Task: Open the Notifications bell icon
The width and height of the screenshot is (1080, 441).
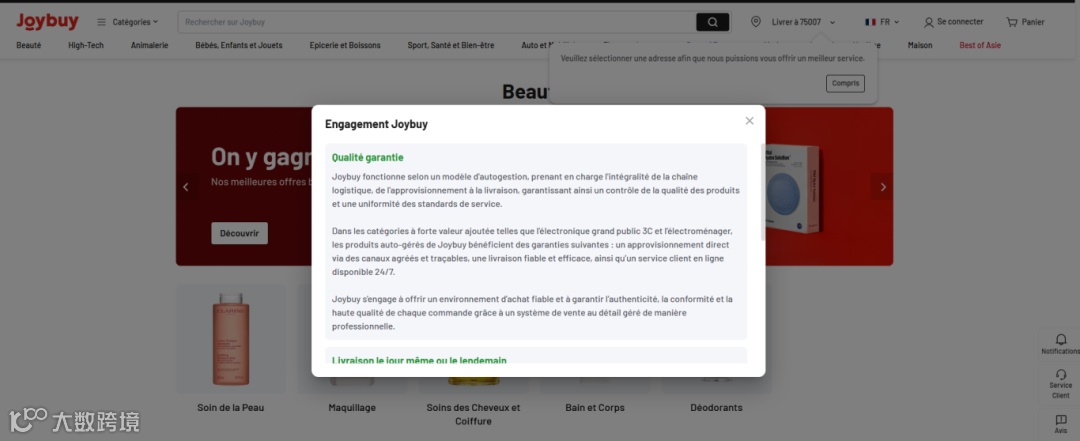Action: point(1061,340)
